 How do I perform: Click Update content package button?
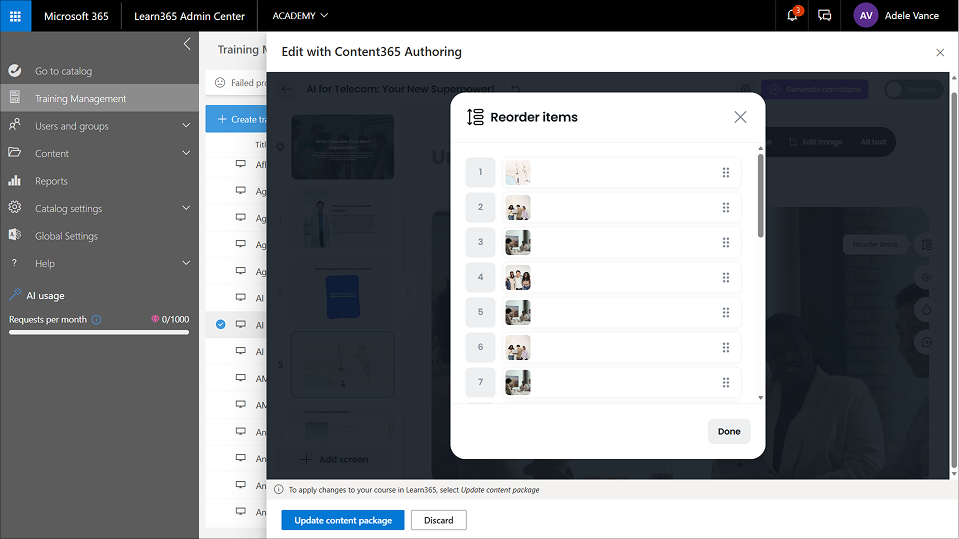click(342, 520)
